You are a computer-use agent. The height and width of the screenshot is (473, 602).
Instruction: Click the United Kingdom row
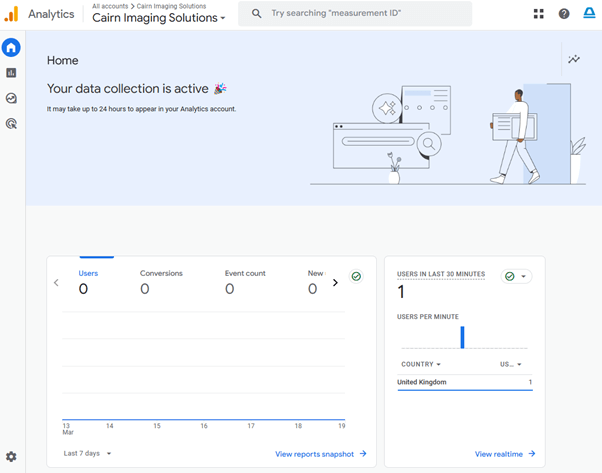465,382
